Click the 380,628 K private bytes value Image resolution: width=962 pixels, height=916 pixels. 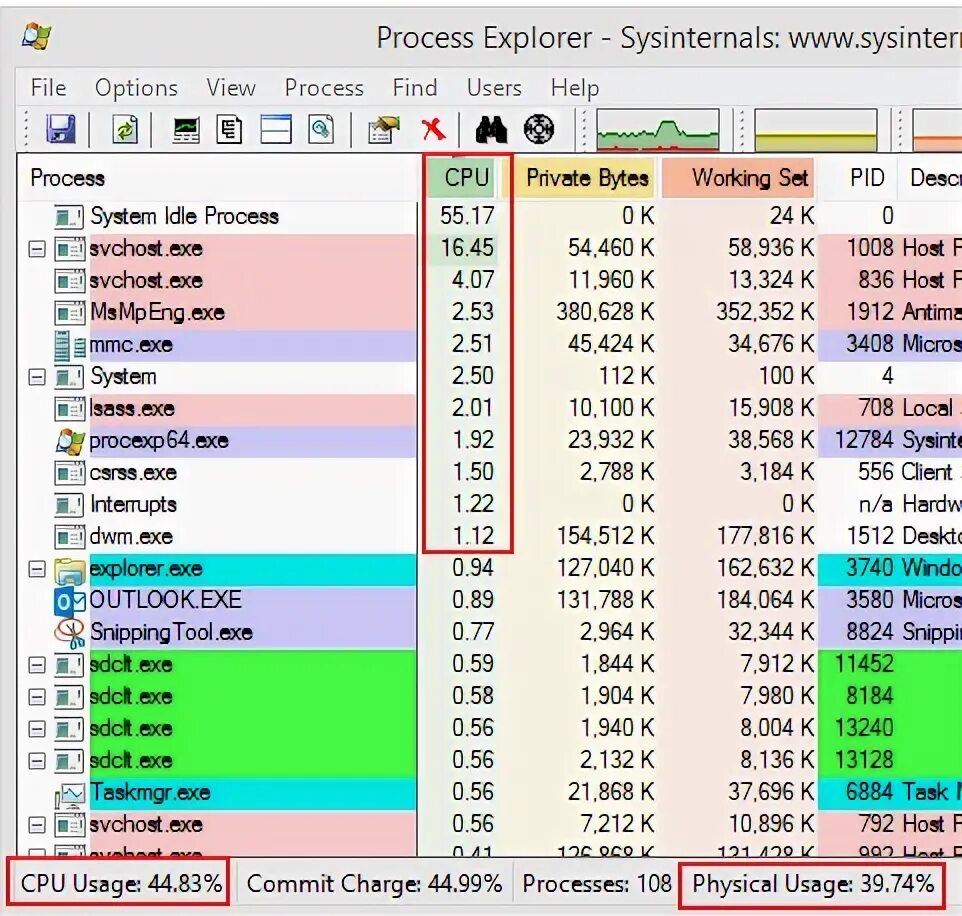point(605,312)
